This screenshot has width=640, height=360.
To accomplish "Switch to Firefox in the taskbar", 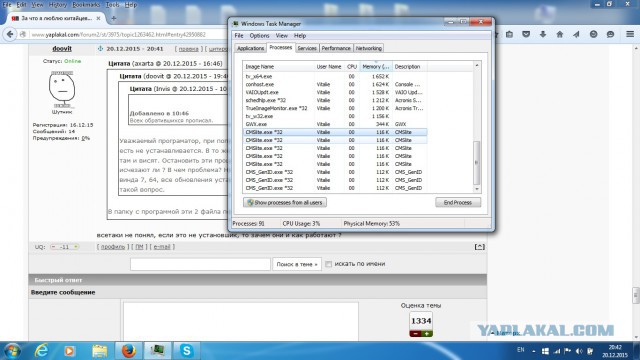I will 129,351.
